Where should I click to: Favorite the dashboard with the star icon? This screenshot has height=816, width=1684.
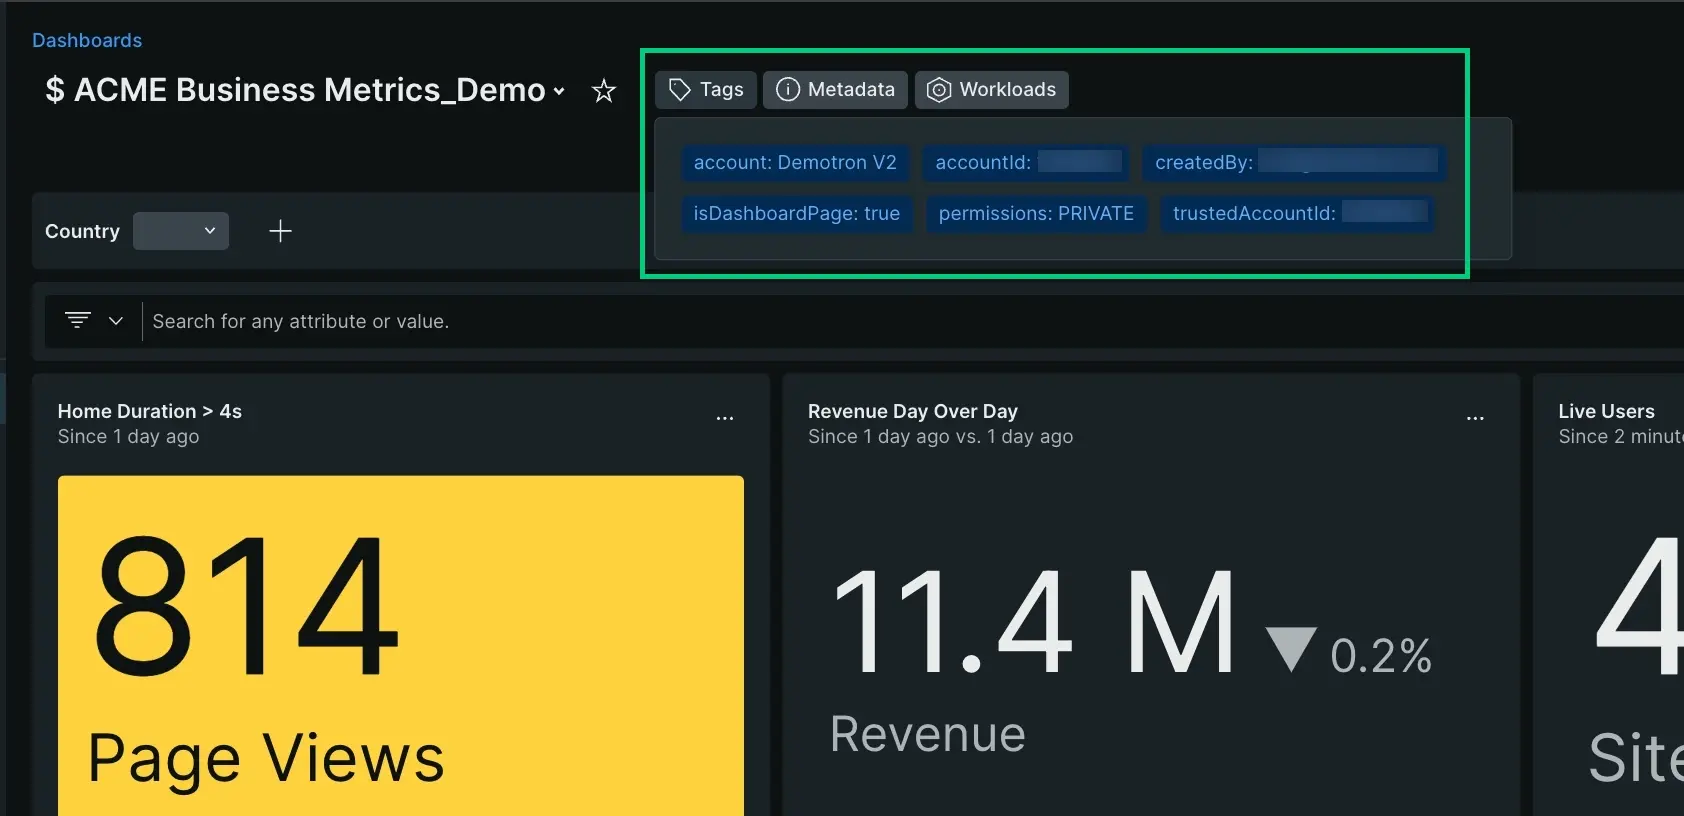(x=604, y=91)
